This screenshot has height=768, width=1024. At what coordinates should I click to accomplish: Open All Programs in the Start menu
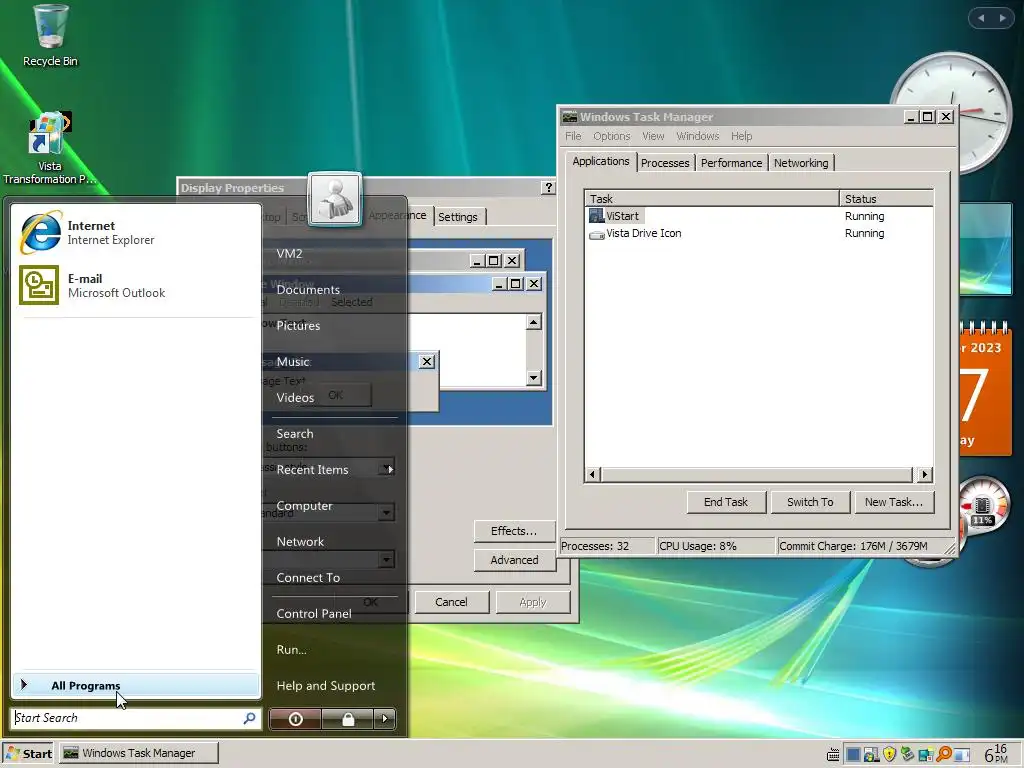coord(136,686)
